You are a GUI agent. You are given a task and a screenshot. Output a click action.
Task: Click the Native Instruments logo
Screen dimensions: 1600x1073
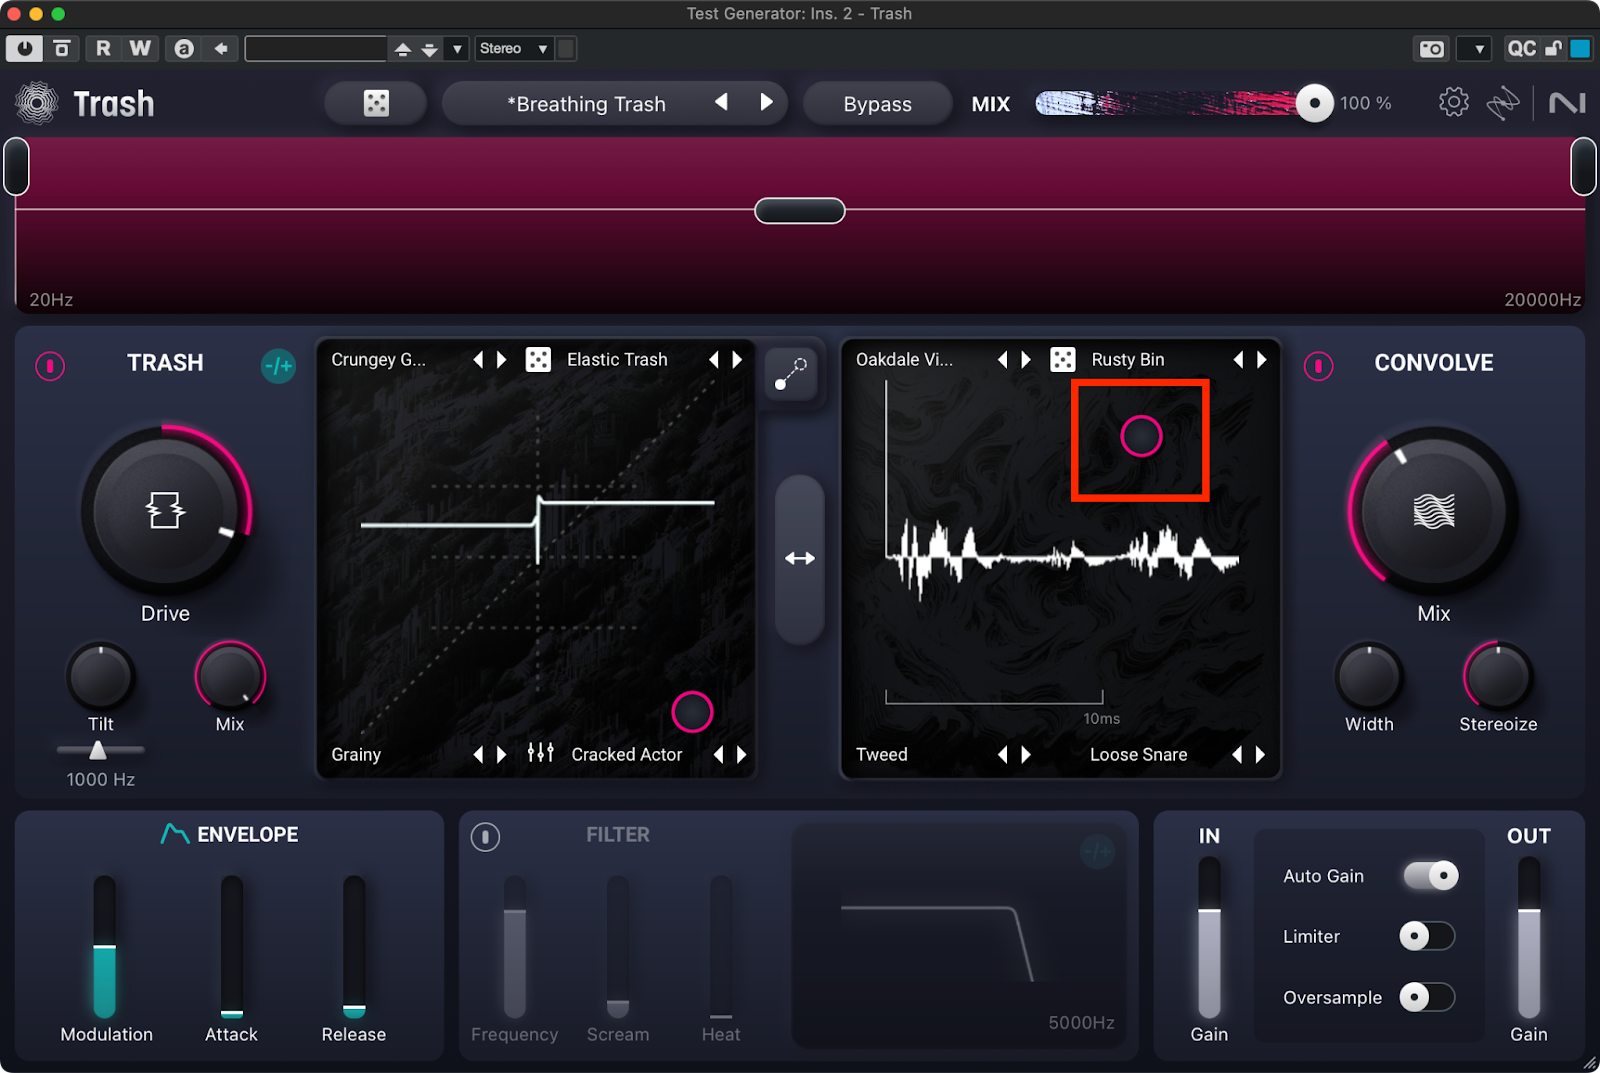[x=1567, y=103]
